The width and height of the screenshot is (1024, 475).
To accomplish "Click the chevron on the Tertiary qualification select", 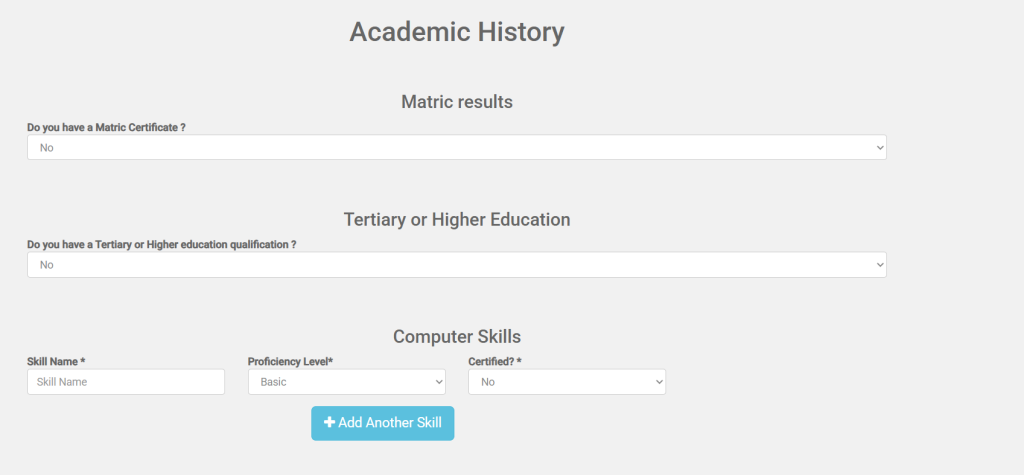I will pos(880,265).
